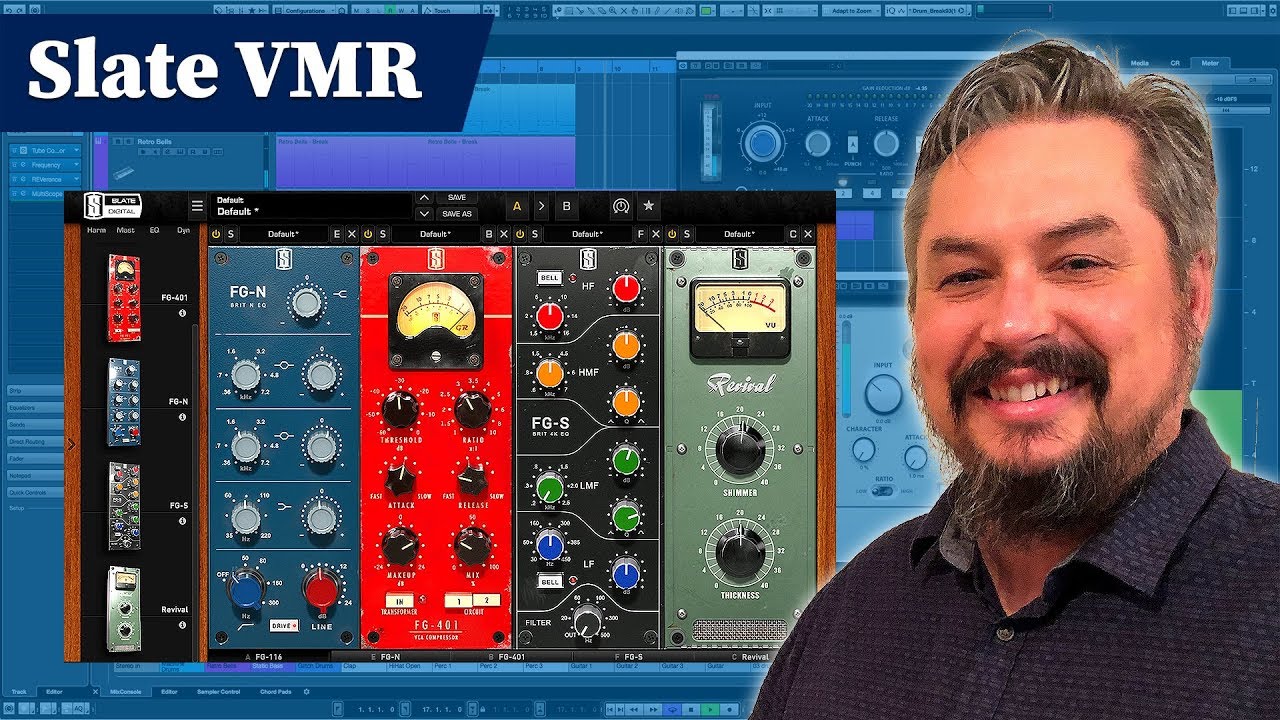Click slot letter B above FG-401
1280x720 pixels.
[489, 234]
